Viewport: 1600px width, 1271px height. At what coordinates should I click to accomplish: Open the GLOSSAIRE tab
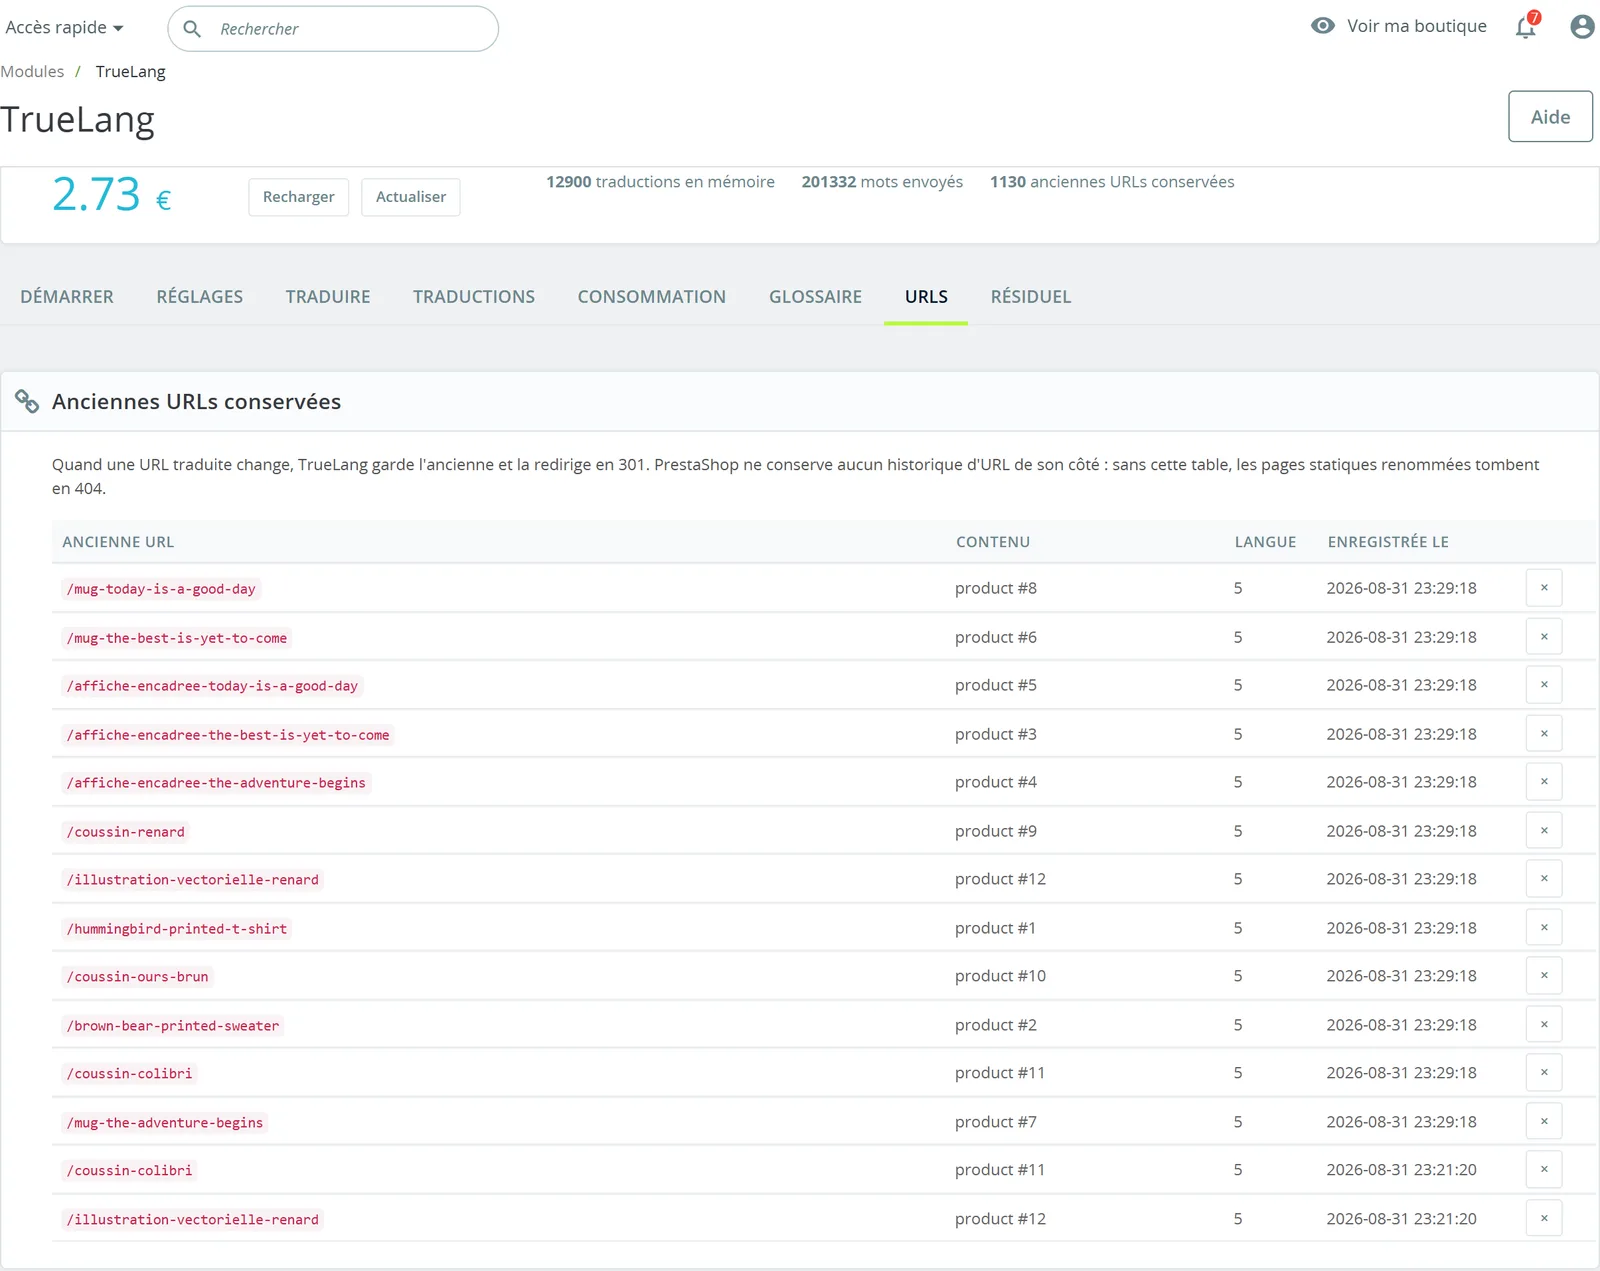click(x=815, y=297)
